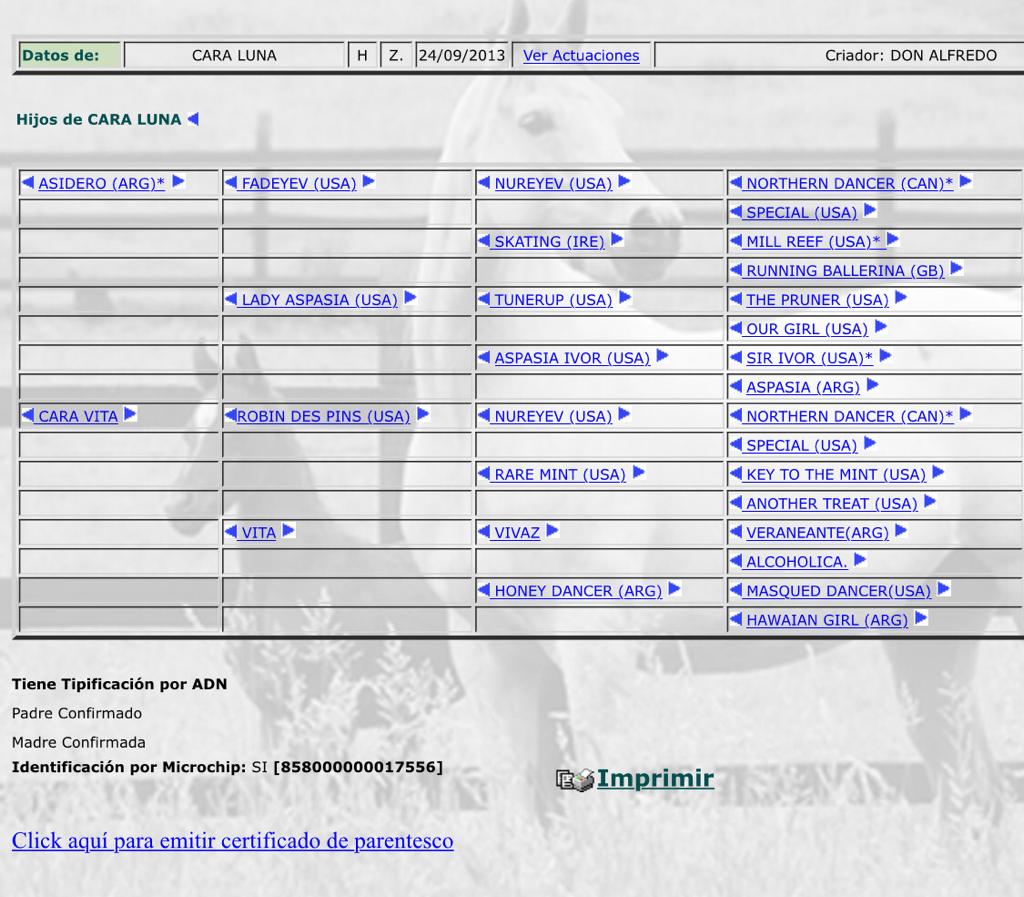Click link to emit certificado de parentesco
The width and height of the screenshot is (1024, 897).
pyautogui.click(x=232, y=840)
